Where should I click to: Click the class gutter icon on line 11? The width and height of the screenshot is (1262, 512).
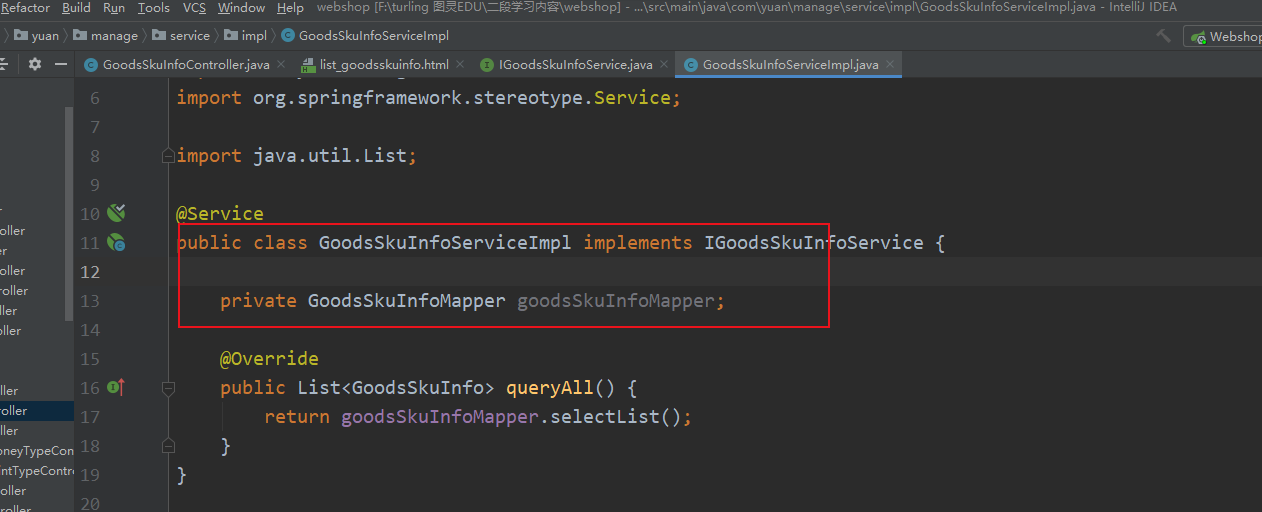(x=116, y=242)
